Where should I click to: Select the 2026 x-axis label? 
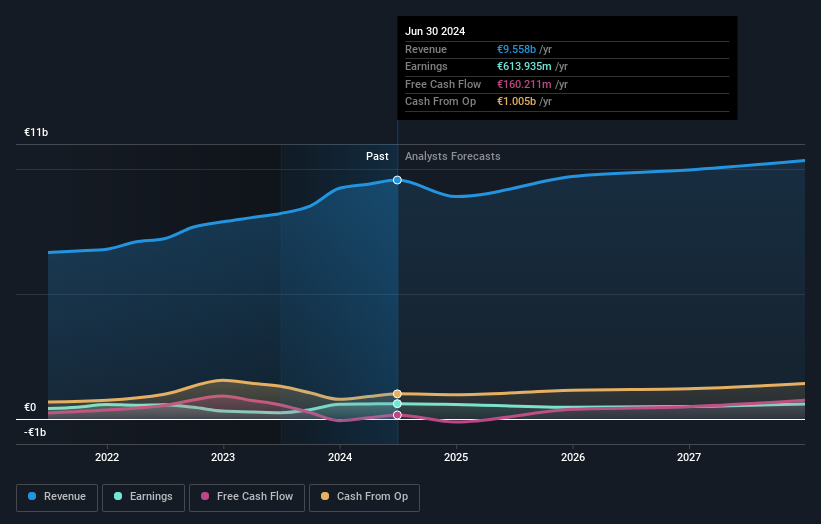[x=573, y=458]
